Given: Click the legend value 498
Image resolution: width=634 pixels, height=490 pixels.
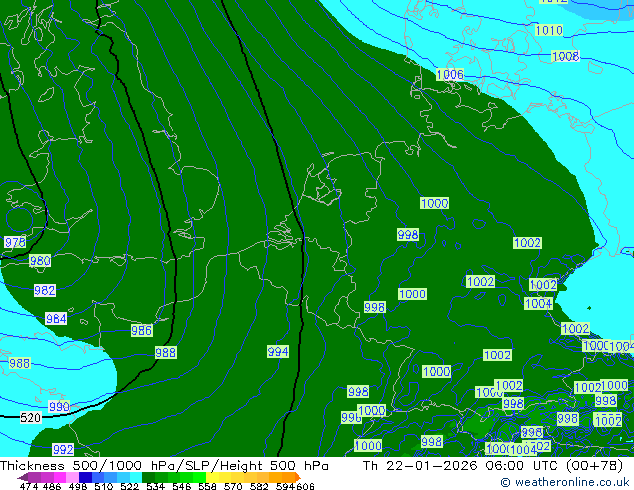Looking at the screenshot, I should [x=78, y=486].
